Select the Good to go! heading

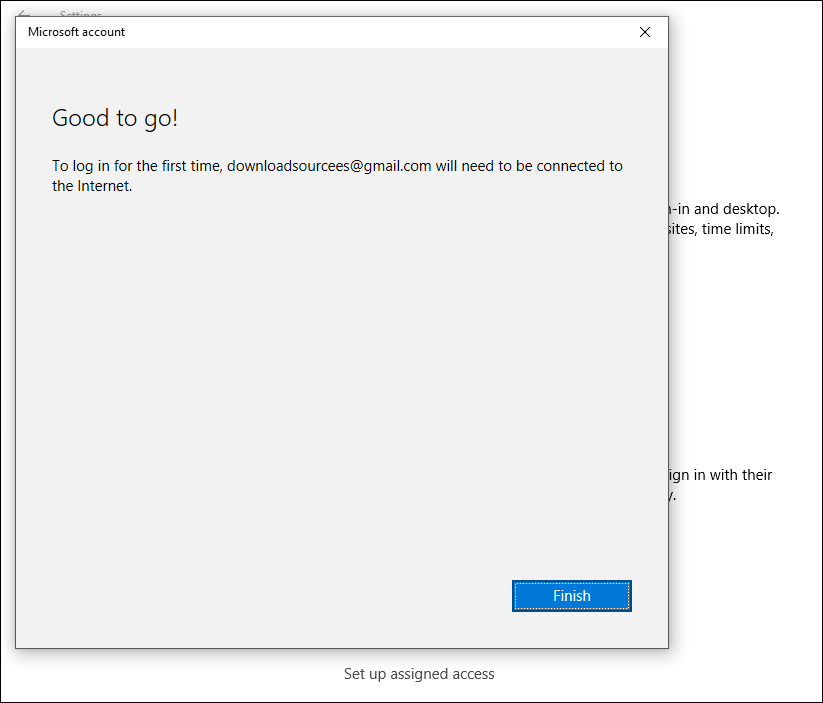pos(115,118)
